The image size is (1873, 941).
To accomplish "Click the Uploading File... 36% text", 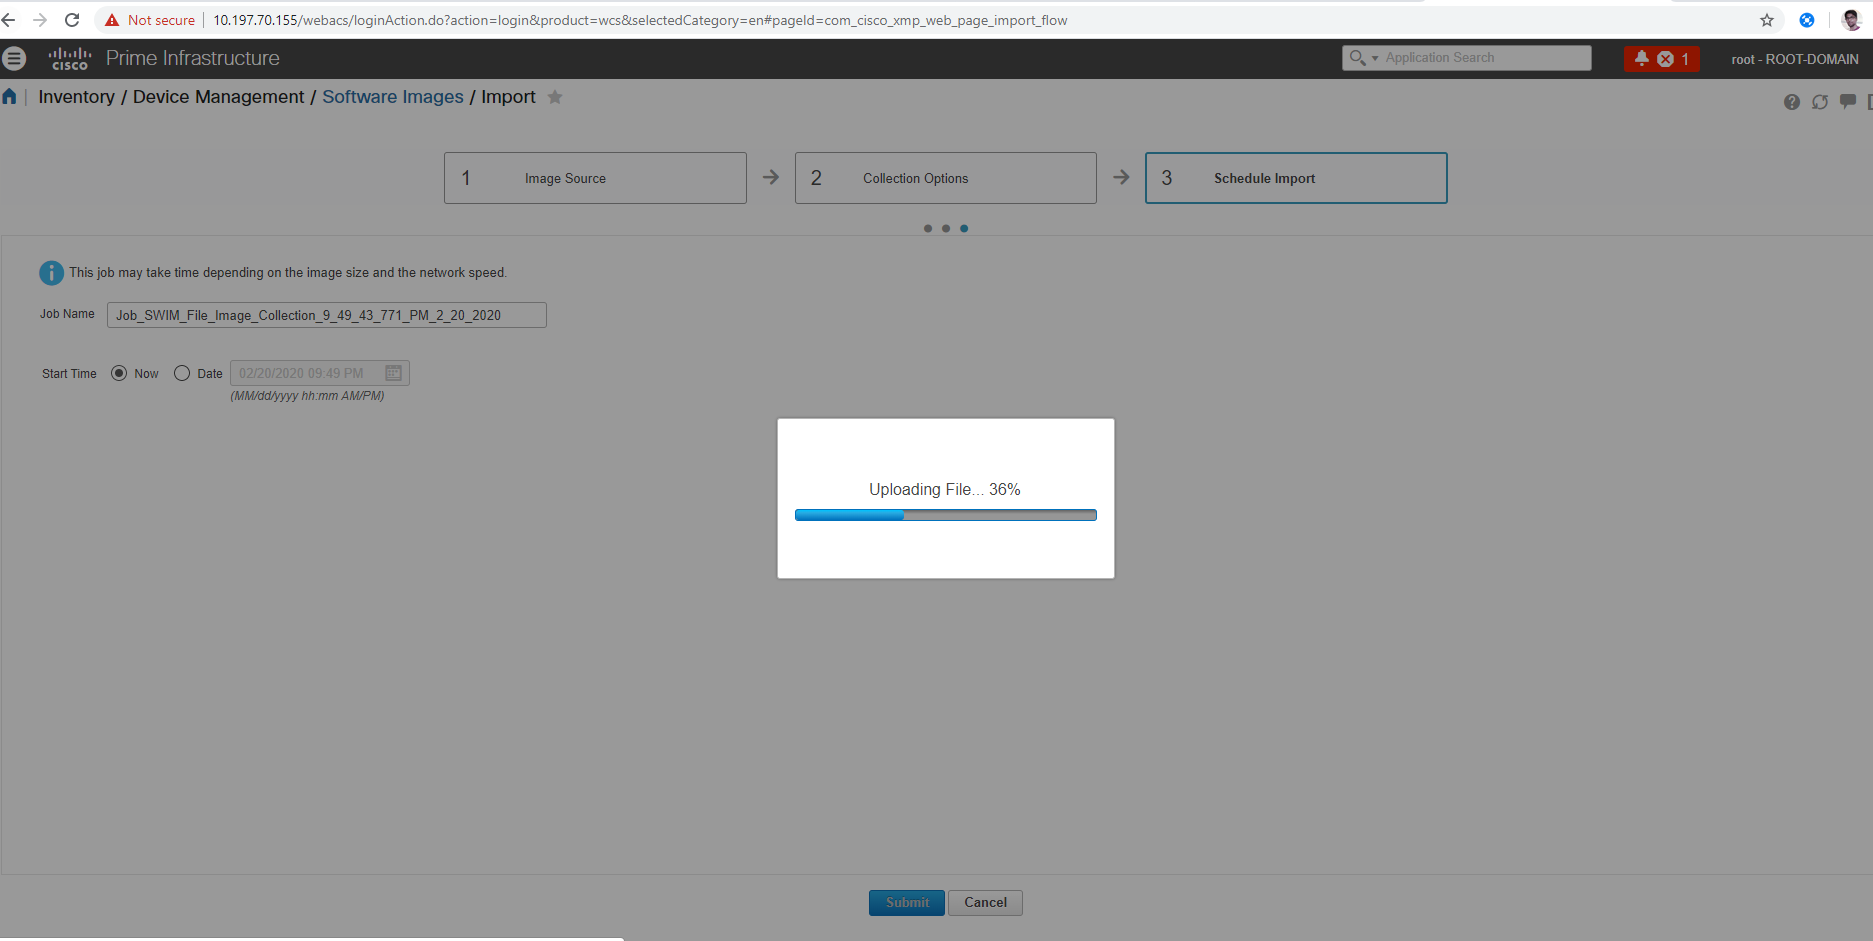I will tap(945, 489).
